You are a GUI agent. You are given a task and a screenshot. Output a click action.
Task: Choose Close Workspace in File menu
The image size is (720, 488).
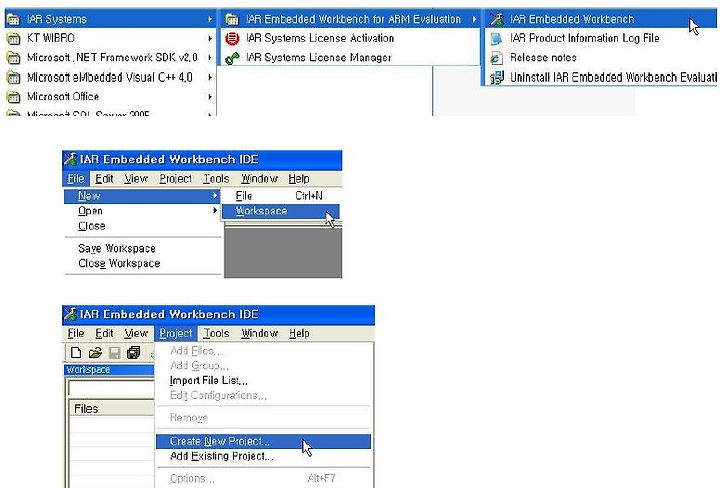coord(142,264)
